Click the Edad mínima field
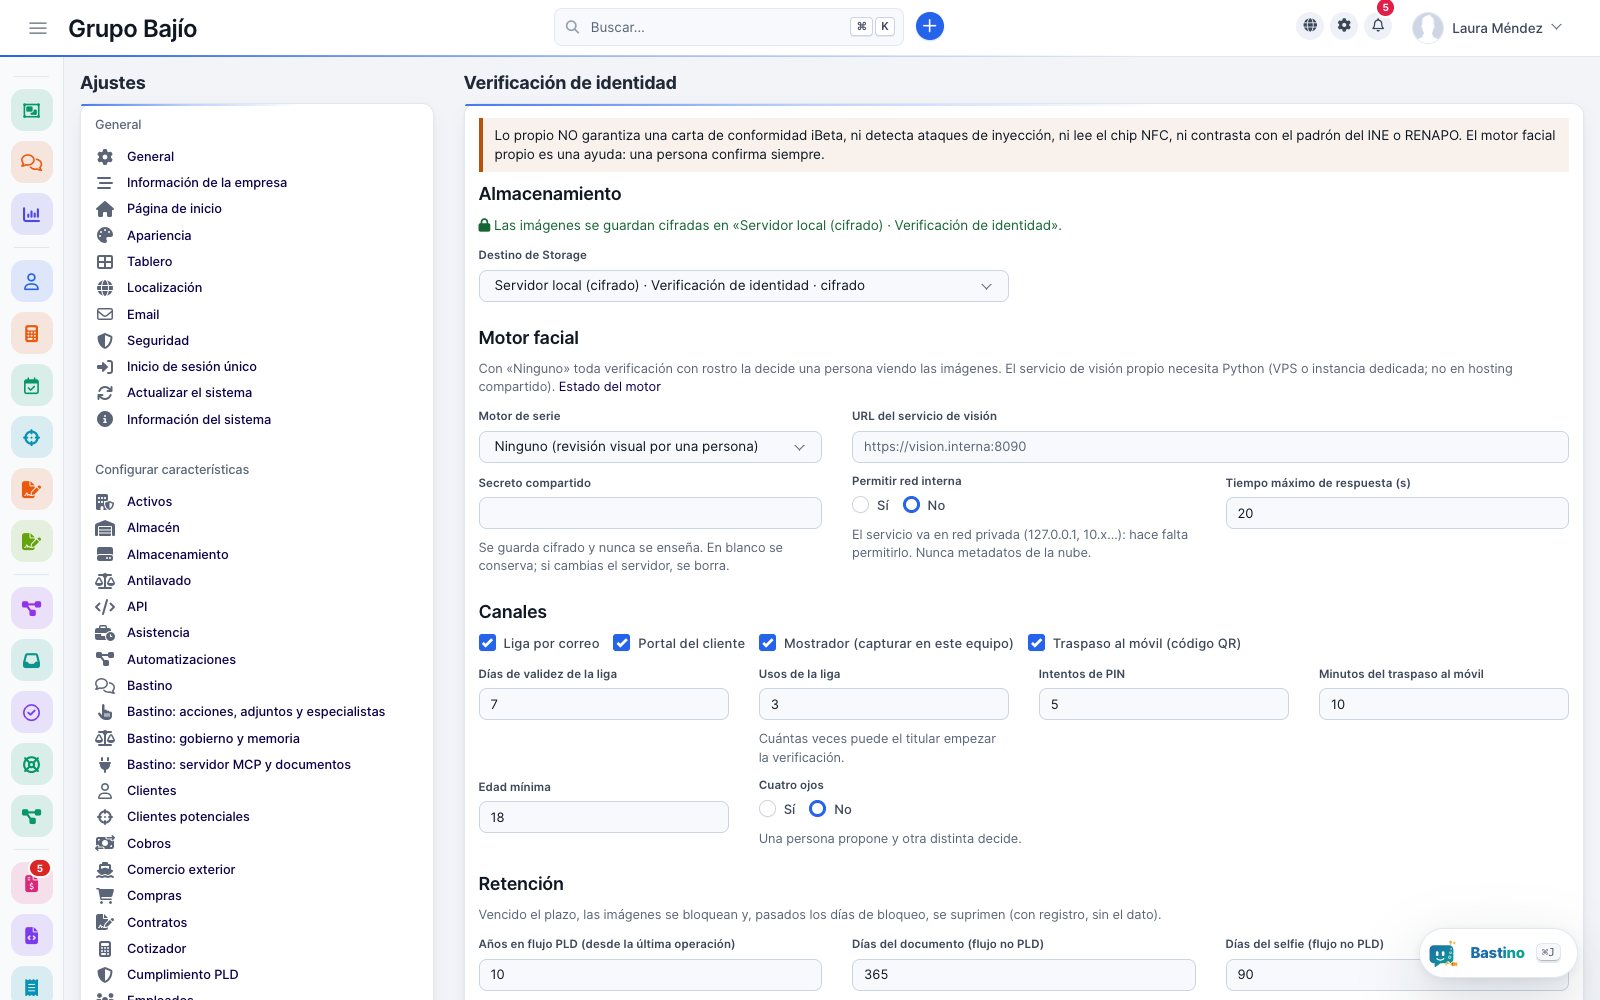 (603, 817)
